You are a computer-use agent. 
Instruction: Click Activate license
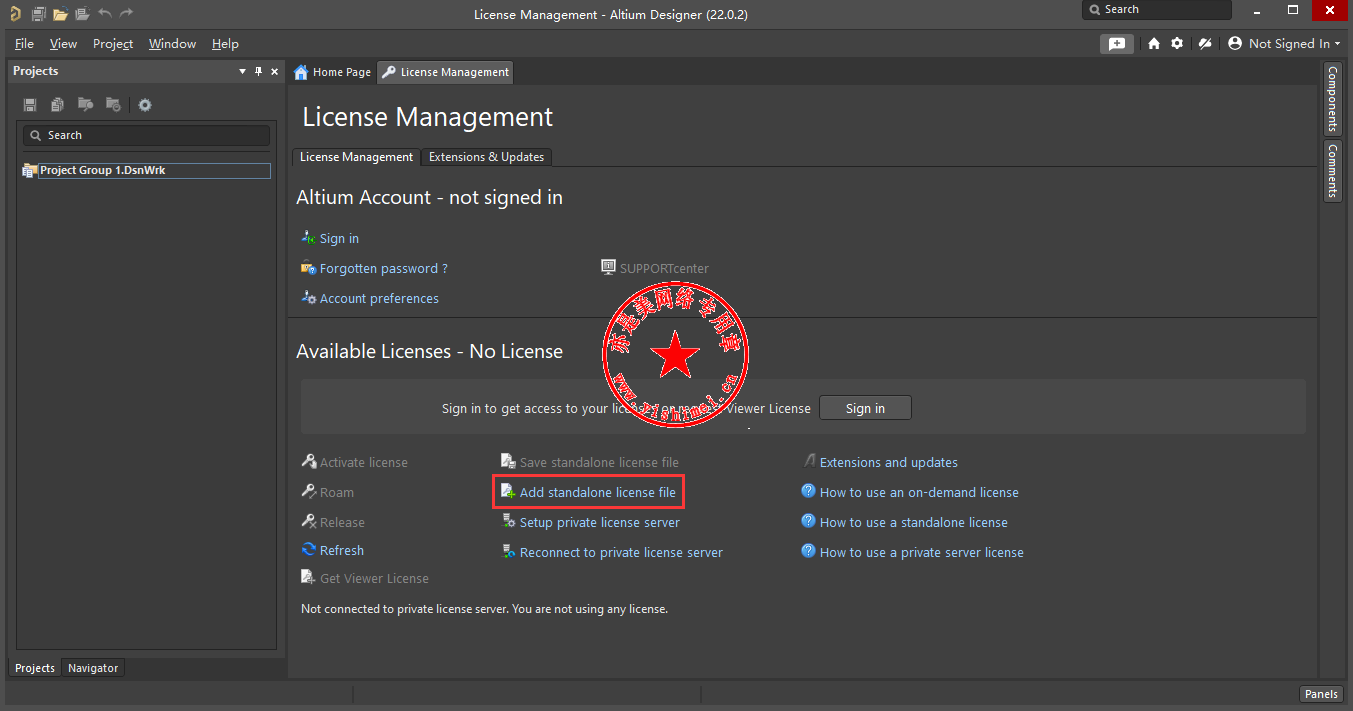click(364, 463)
